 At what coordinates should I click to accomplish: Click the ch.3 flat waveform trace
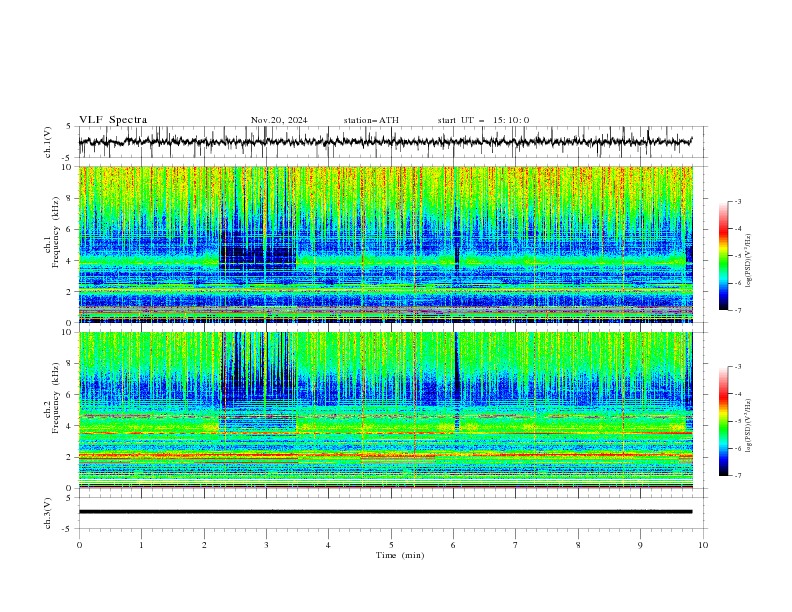pos(386,512)
